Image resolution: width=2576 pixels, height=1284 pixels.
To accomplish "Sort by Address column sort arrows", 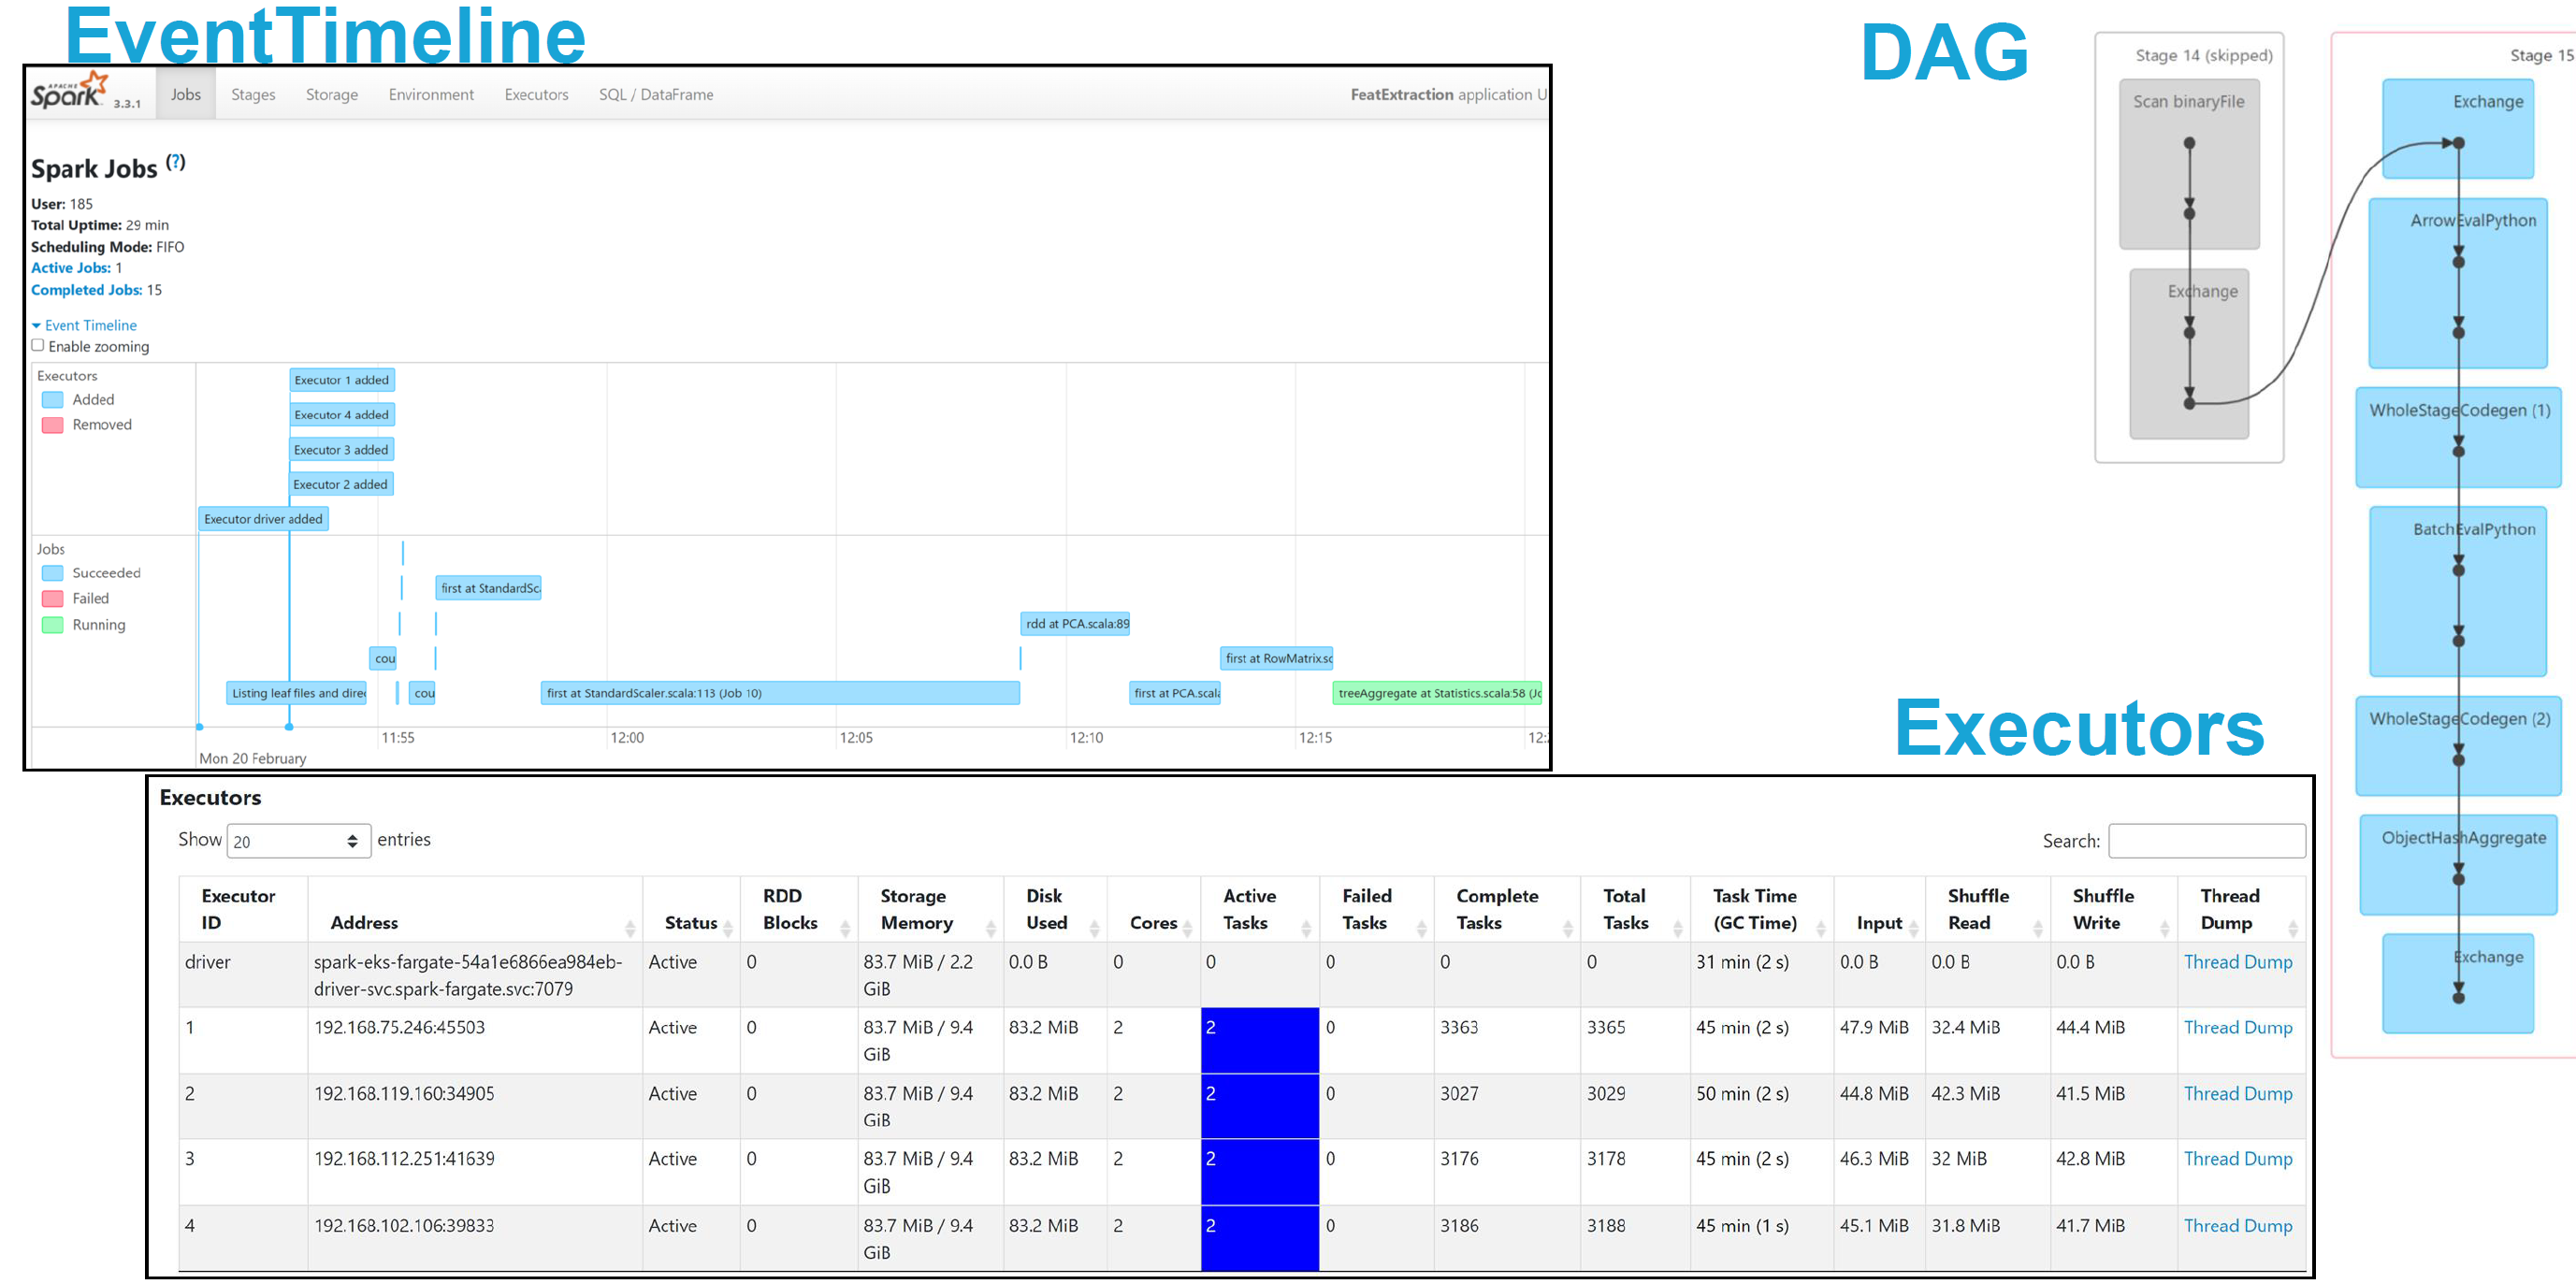I will coord(629,928).
